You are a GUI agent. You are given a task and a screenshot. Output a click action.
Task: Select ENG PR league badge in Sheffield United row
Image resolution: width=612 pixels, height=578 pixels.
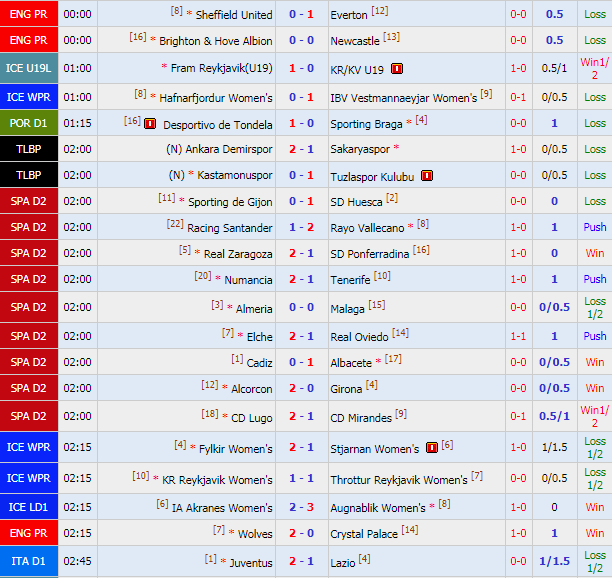click(29, 14)
